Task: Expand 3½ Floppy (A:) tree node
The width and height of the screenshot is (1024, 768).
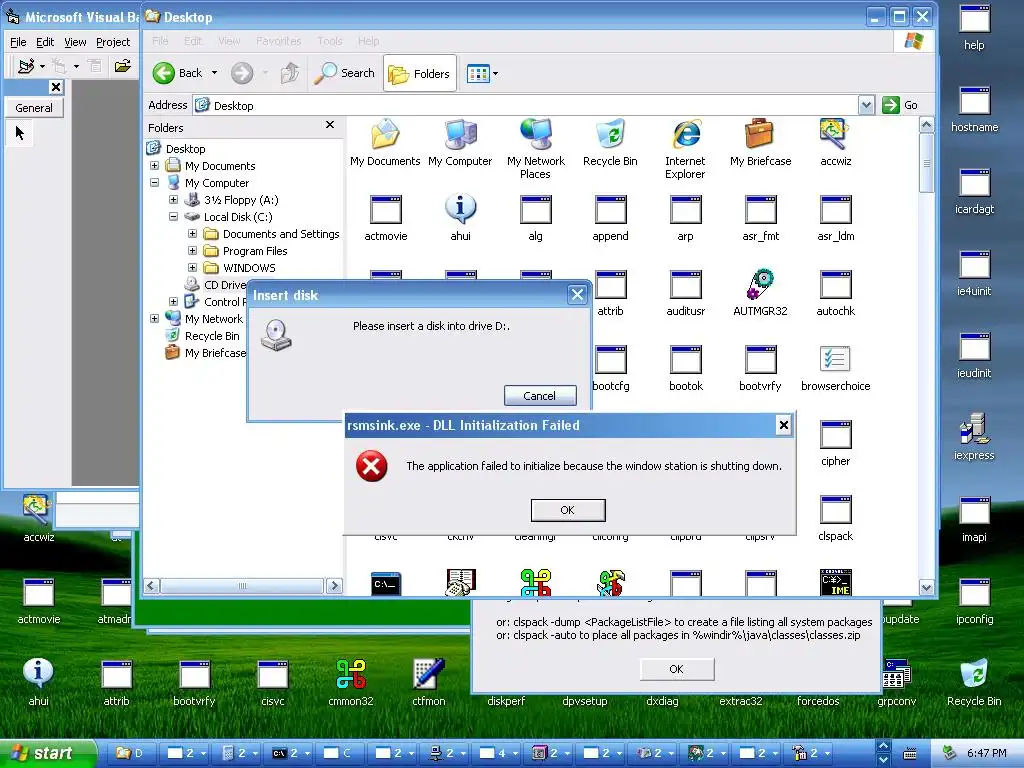Action: tap(174, 200)
